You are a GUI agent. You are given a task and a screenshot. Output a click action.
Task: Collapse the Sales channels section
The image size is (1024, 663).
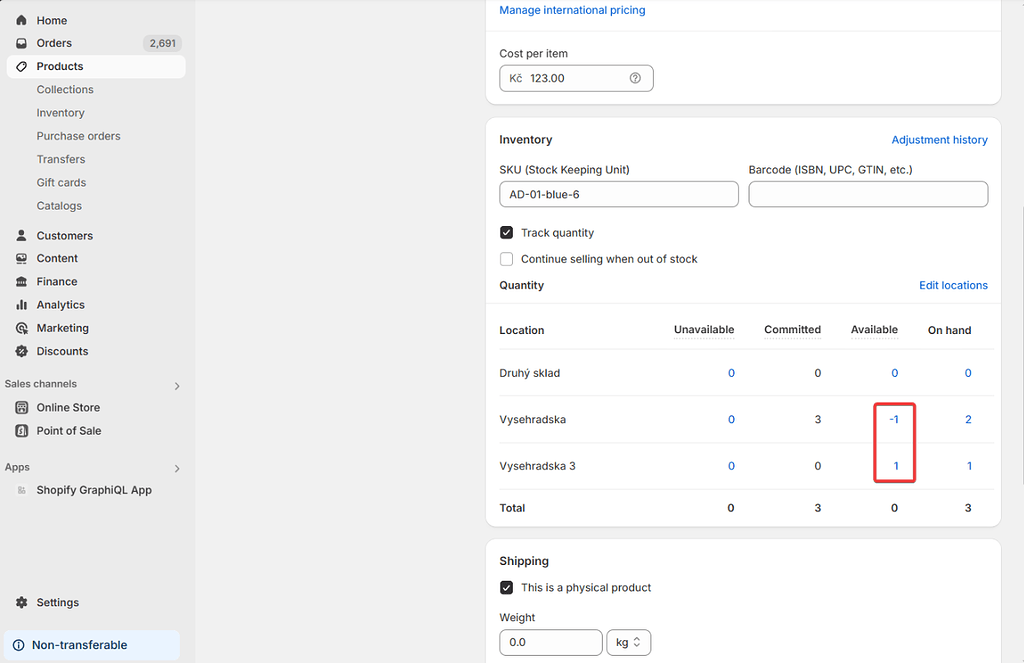176,384
